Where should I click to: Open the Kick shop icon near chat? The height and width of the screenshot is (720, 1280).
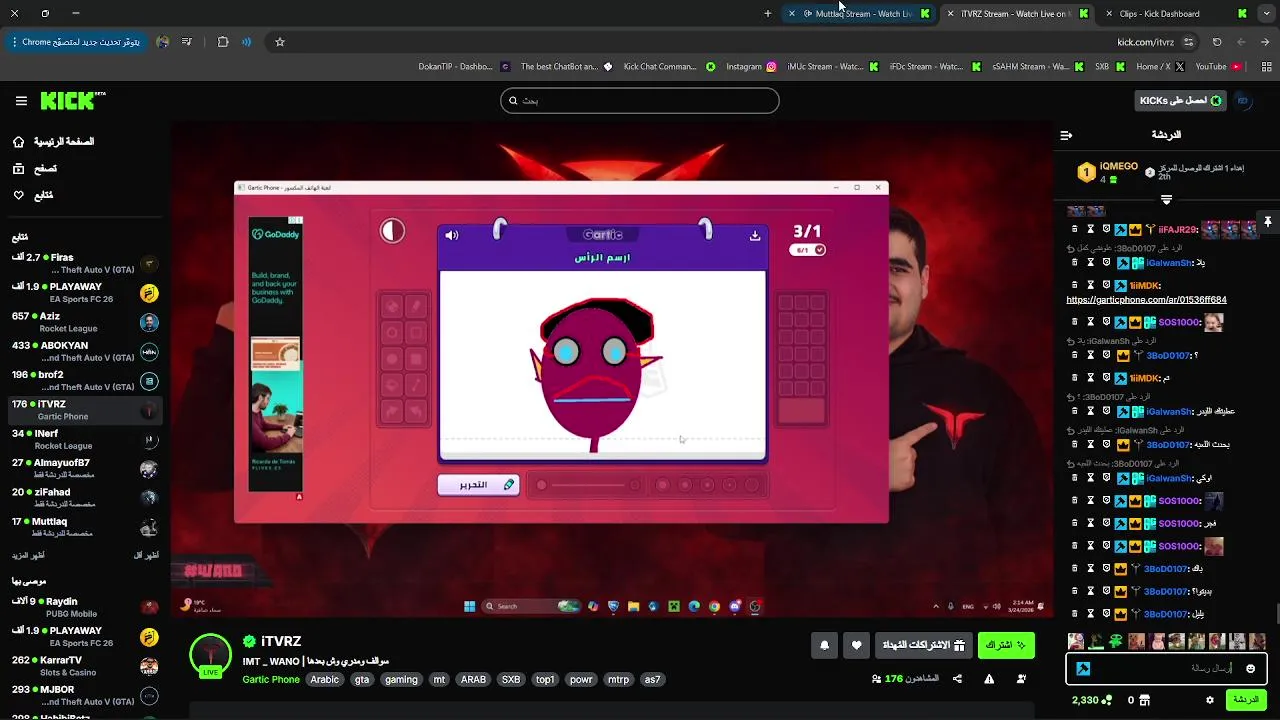(x=1145, y=700)
